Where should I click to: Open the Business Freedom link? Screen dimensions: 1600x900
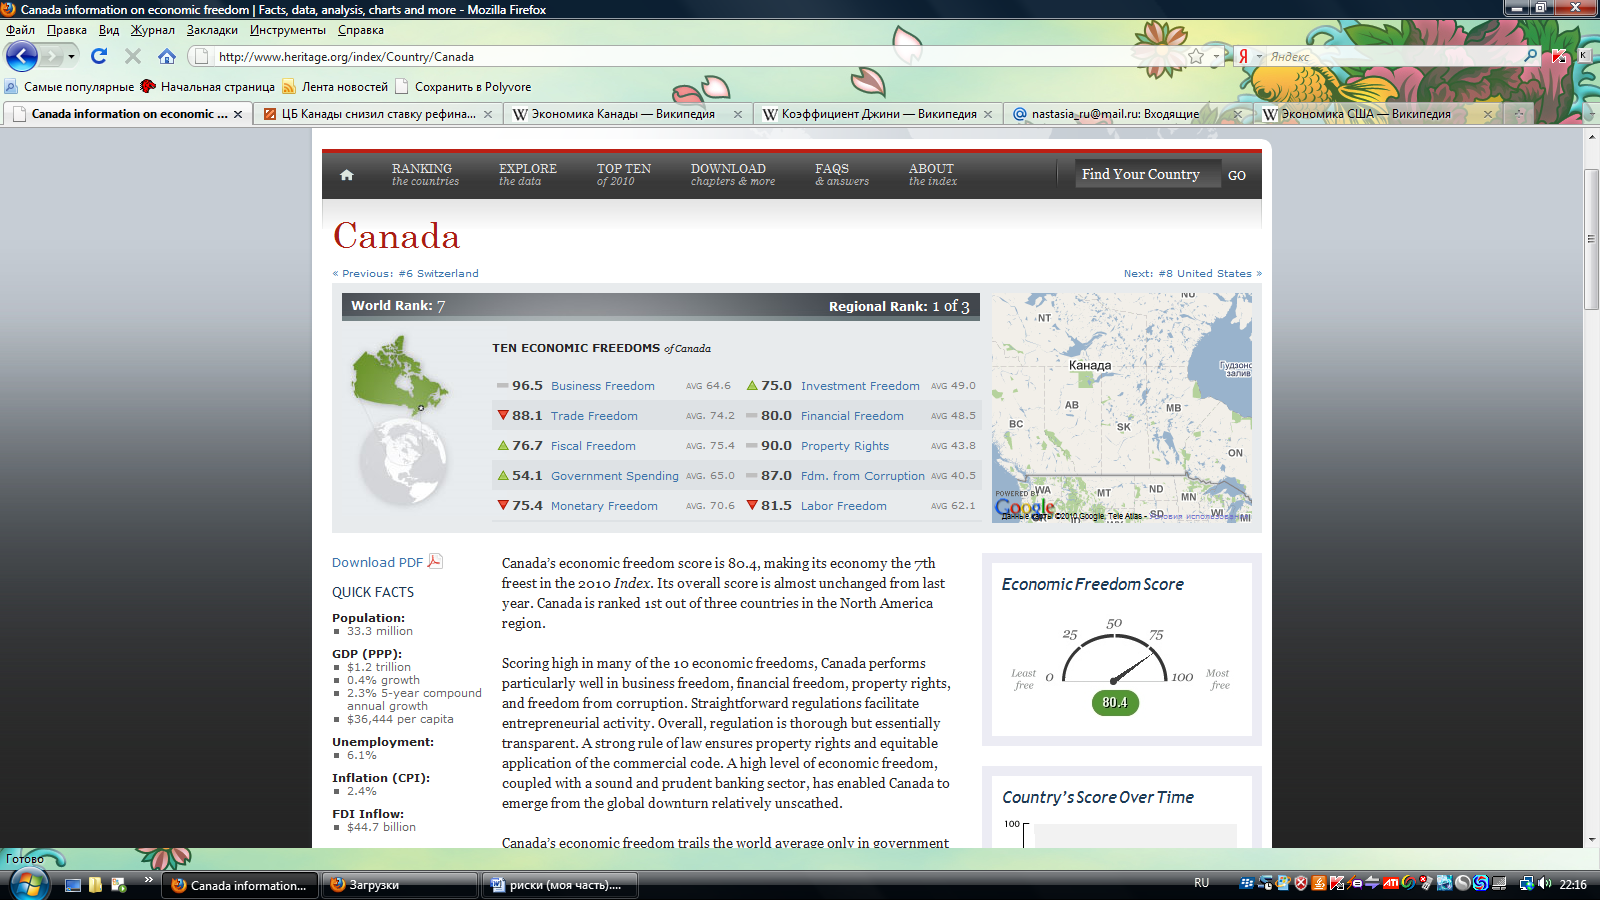click(x=602, y=386)
